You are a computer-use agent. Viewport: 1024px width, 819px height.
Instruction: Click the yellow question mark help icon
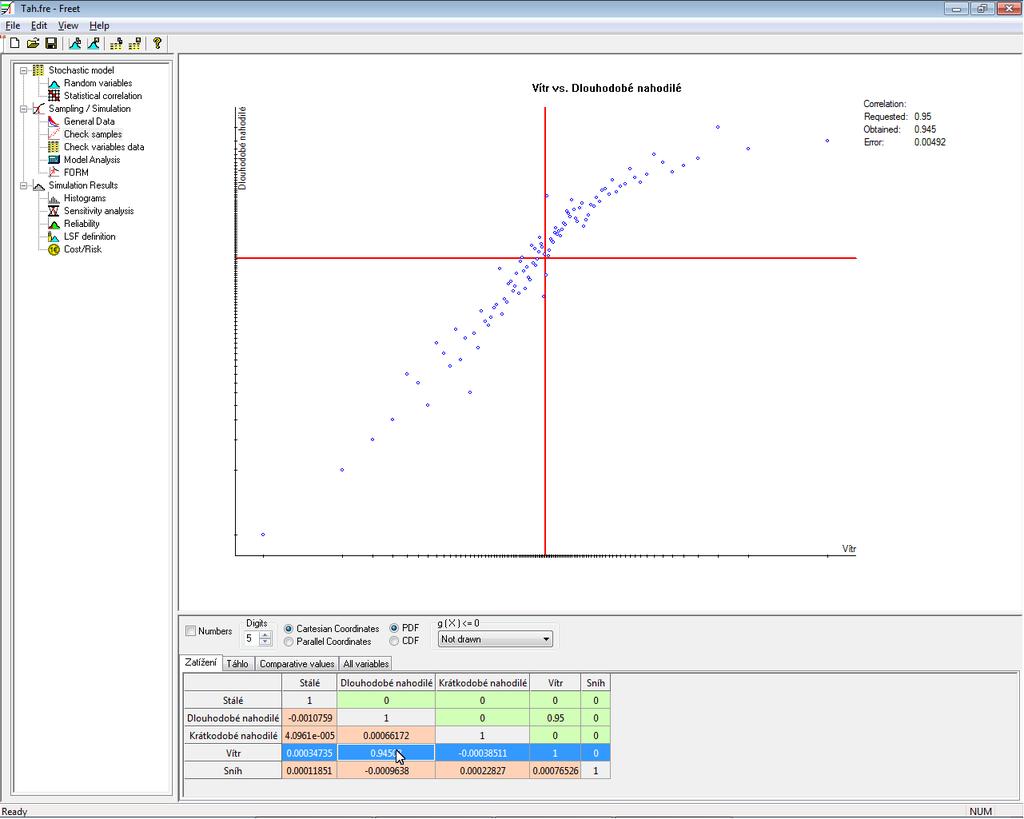tap(157, 44)
